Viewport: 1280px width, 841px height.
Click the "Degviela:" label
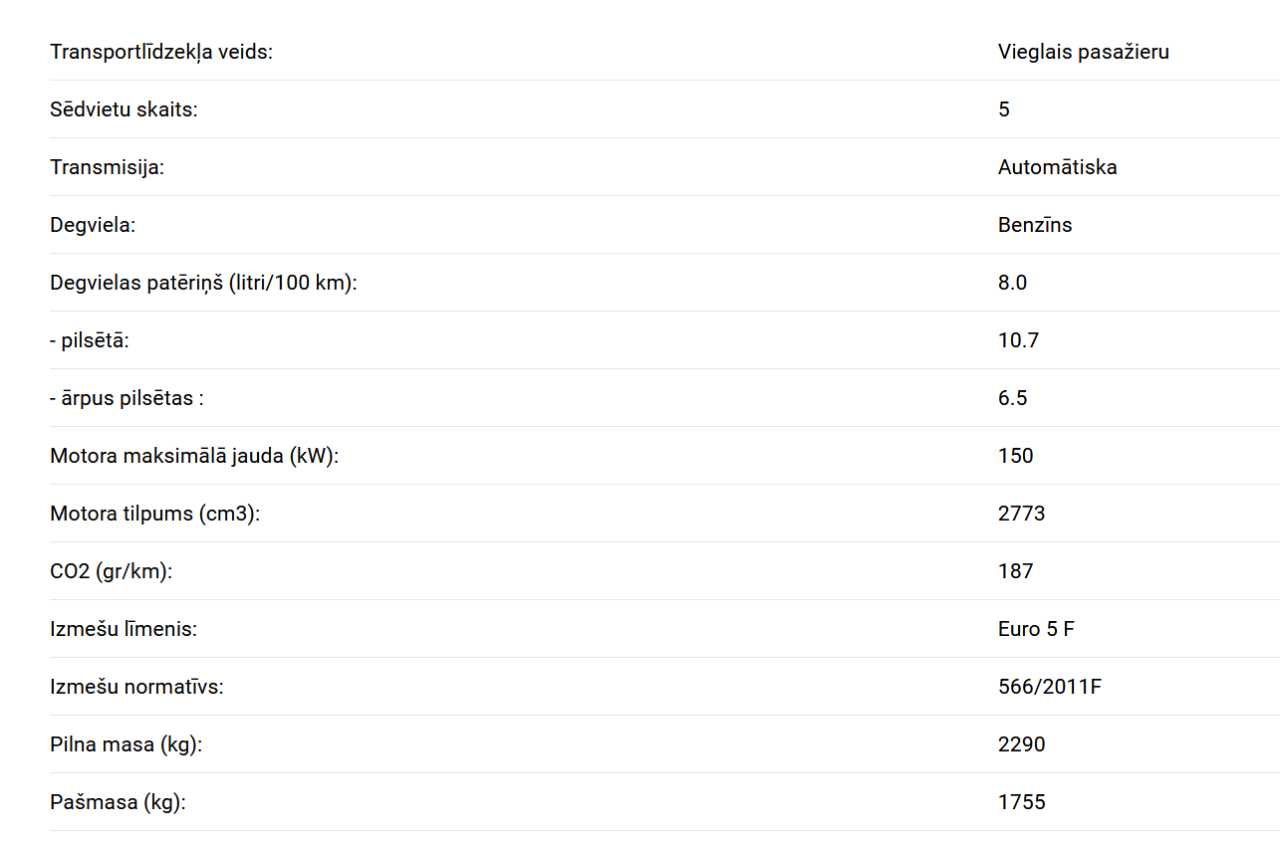point(92,226)
